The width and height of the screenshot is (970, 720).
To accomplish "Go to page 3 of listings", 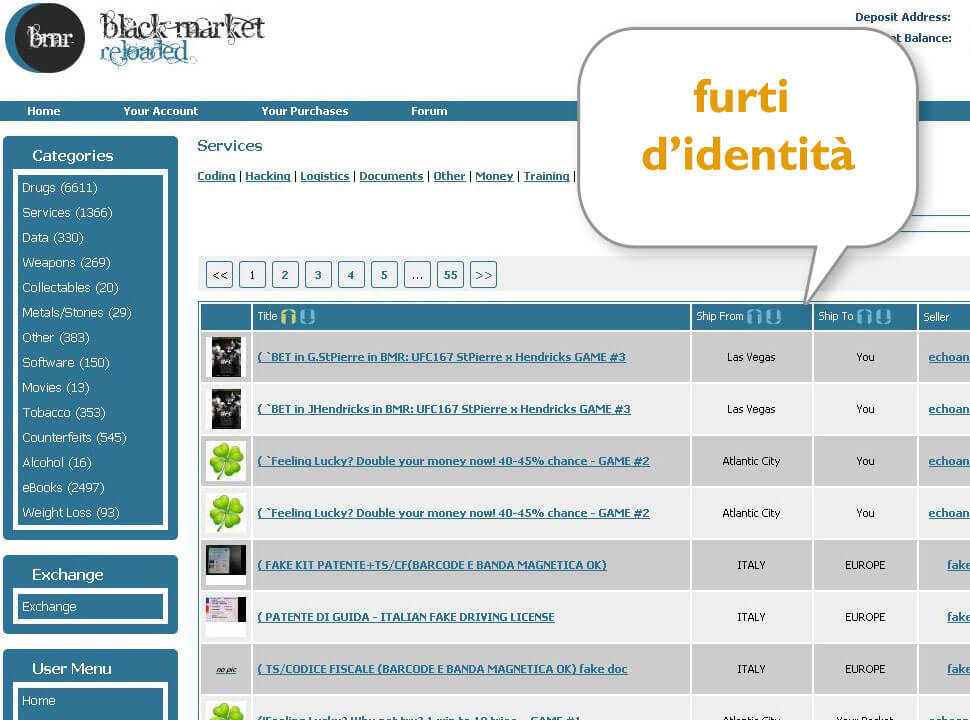I will pyautogui.click(x=318, y=275).
